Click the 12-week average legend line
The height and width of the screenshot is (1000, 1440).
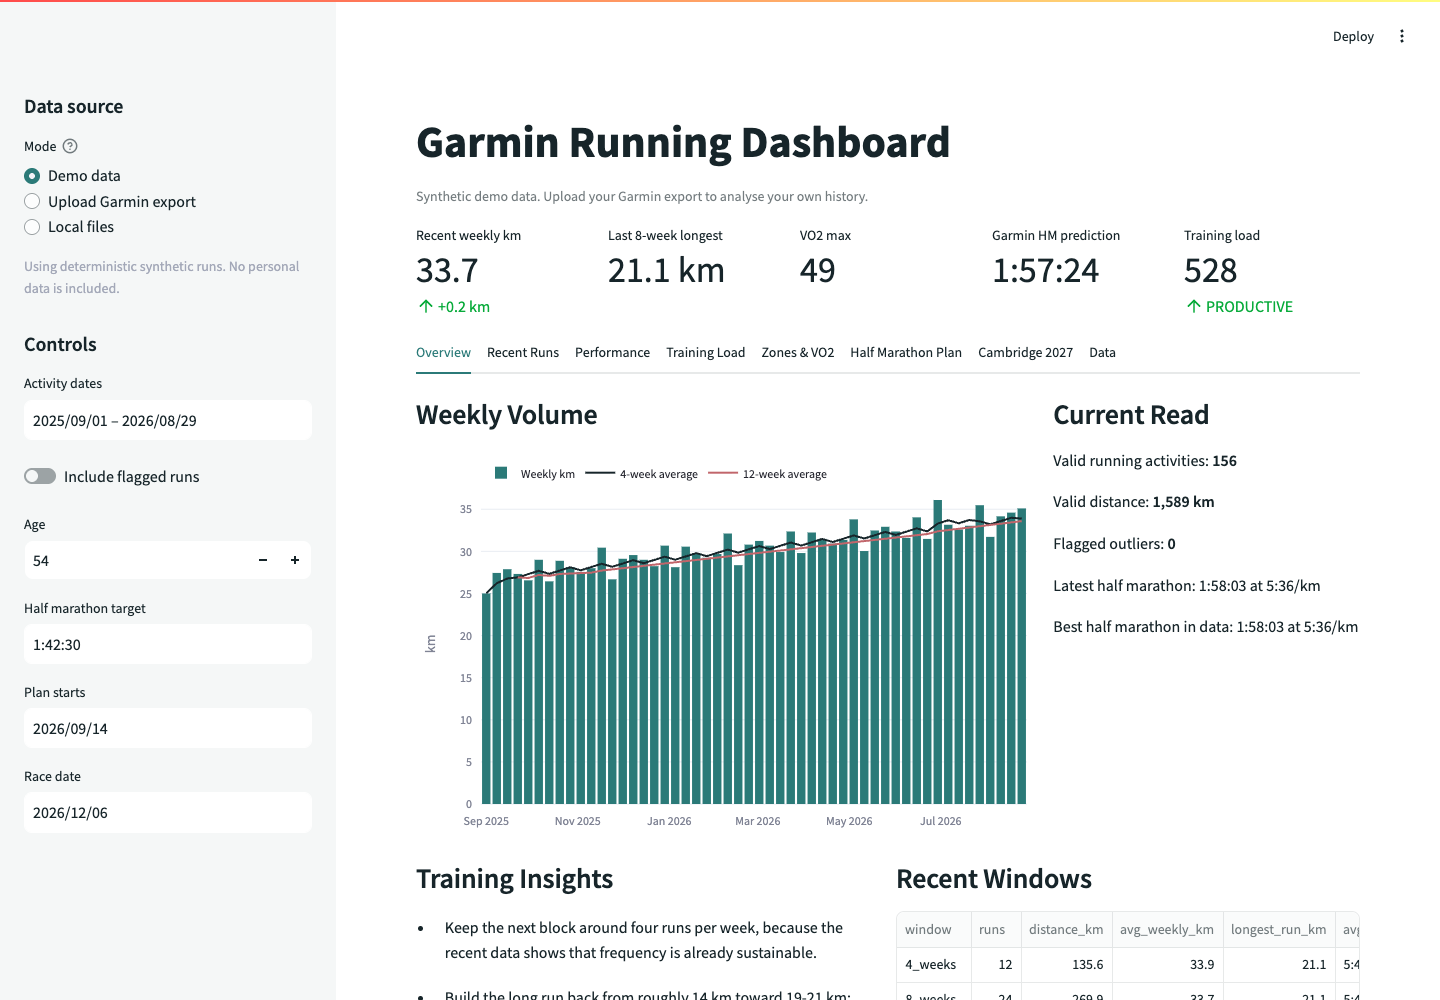723,473
